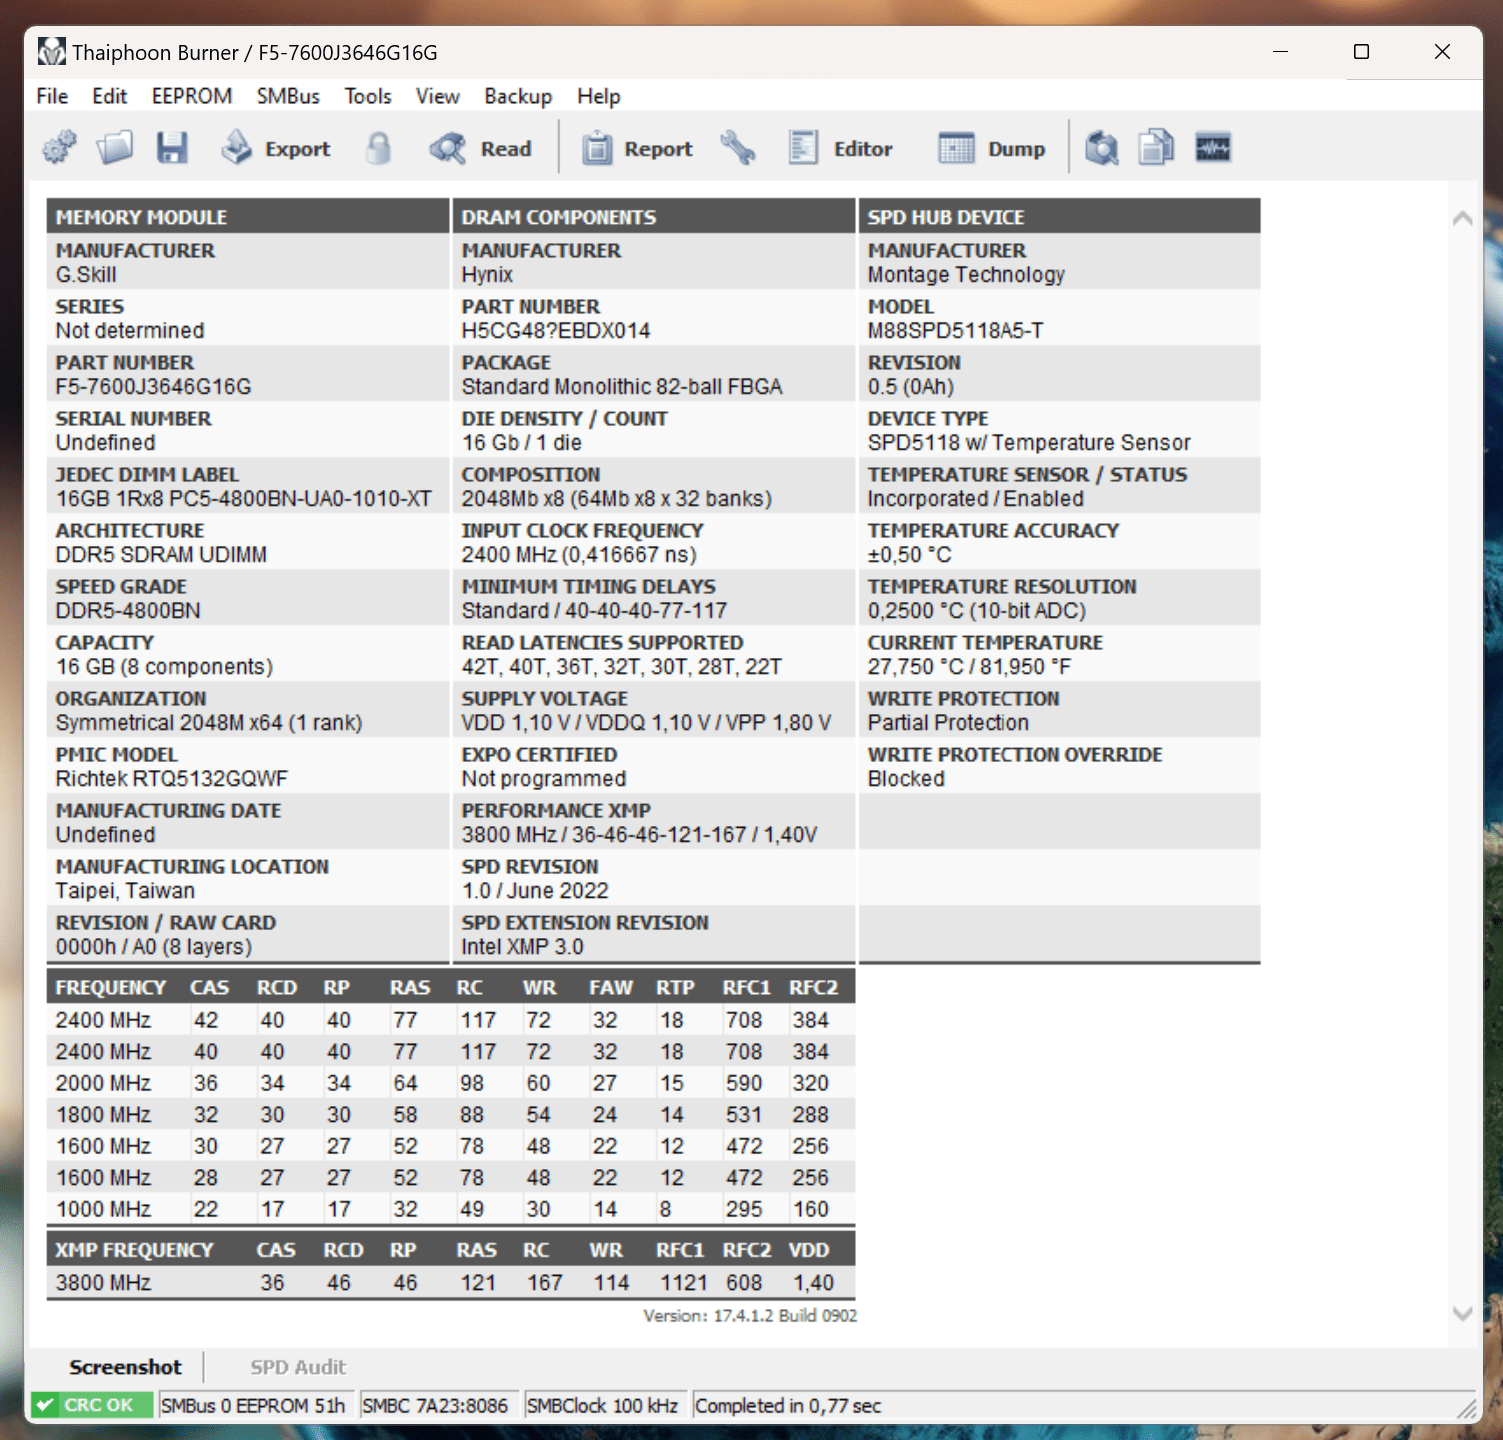This screenshot has width=1503, height=1440.
Task: Click the VDD 1,10 V supply voltage value
Action: coord(646,722)
